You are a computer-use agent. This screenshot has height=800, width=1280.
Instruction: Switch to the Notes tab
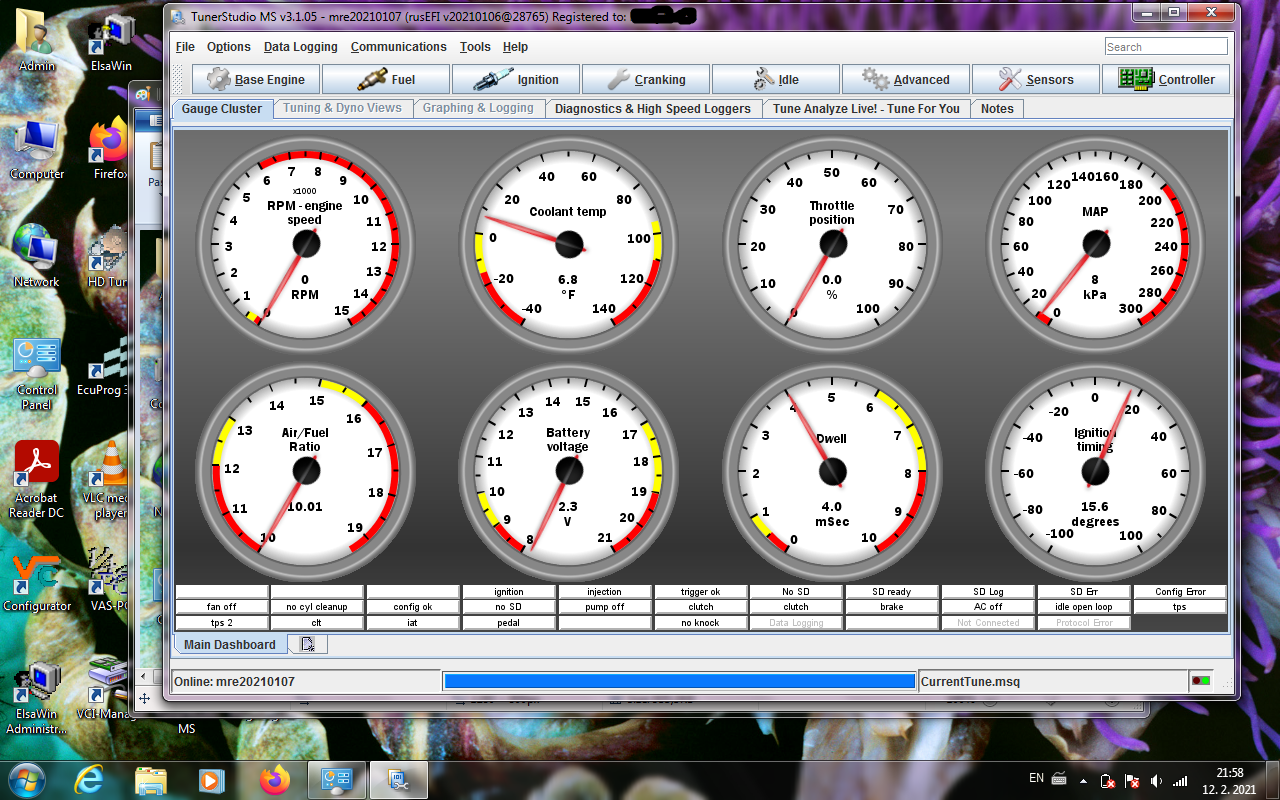(997, 109)
